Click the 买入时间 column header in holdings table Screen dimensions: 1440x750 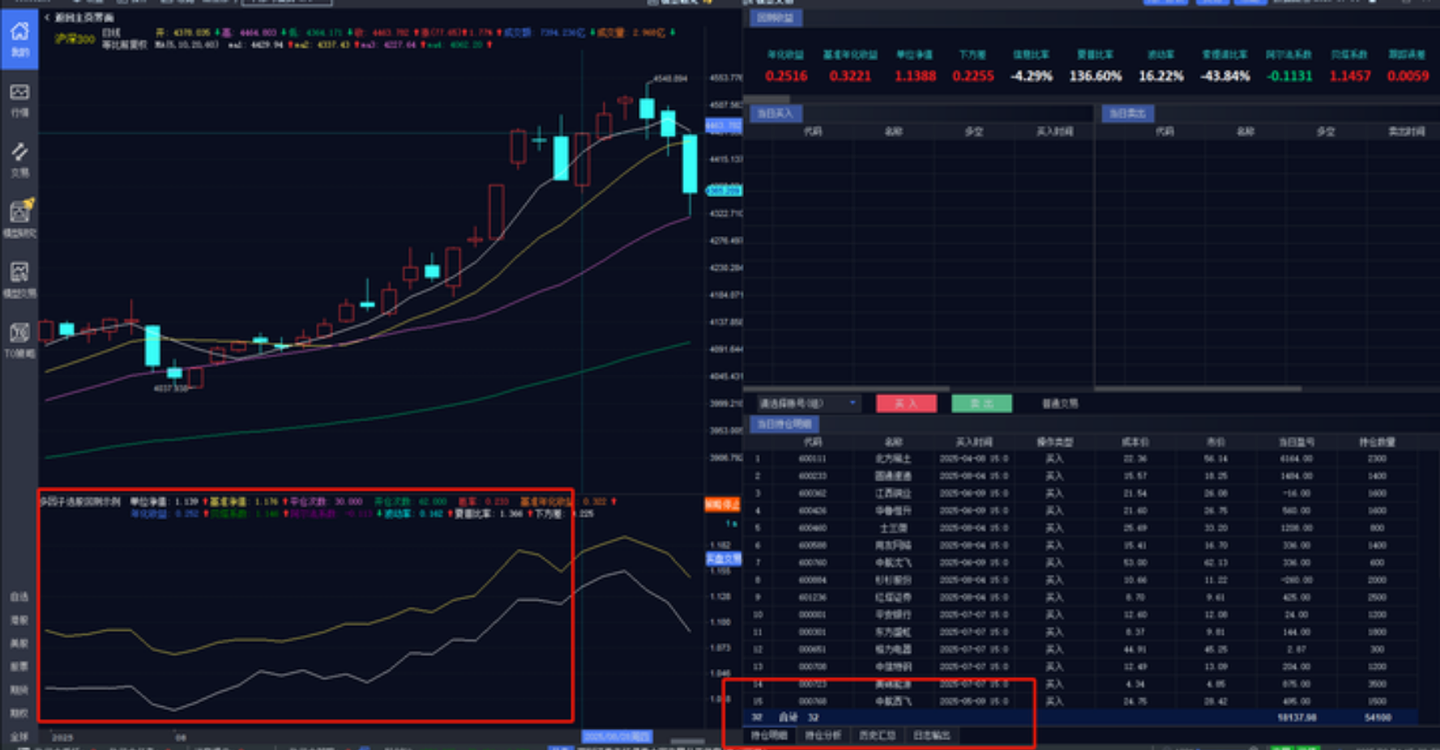pos(973,441)
